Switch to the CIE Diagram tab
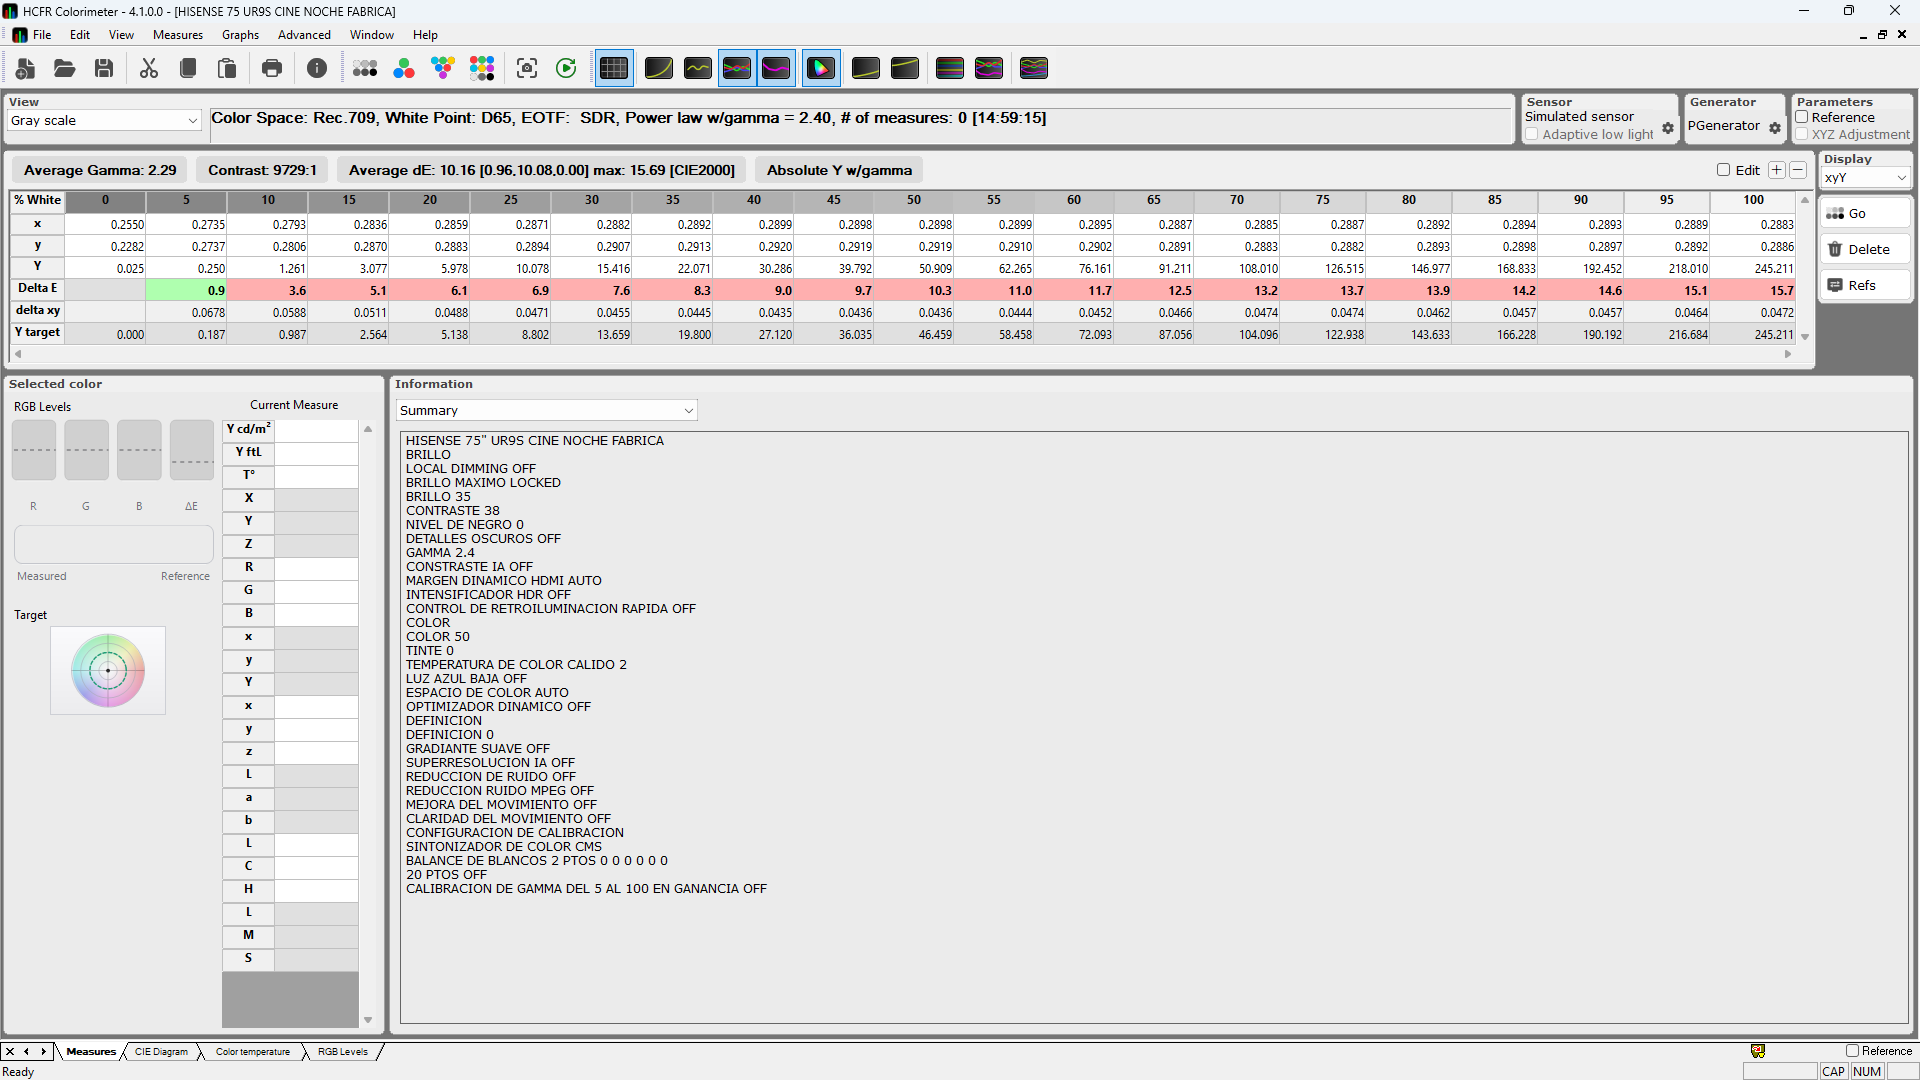The image size is (1920, 1080). tap(161, 1052)
